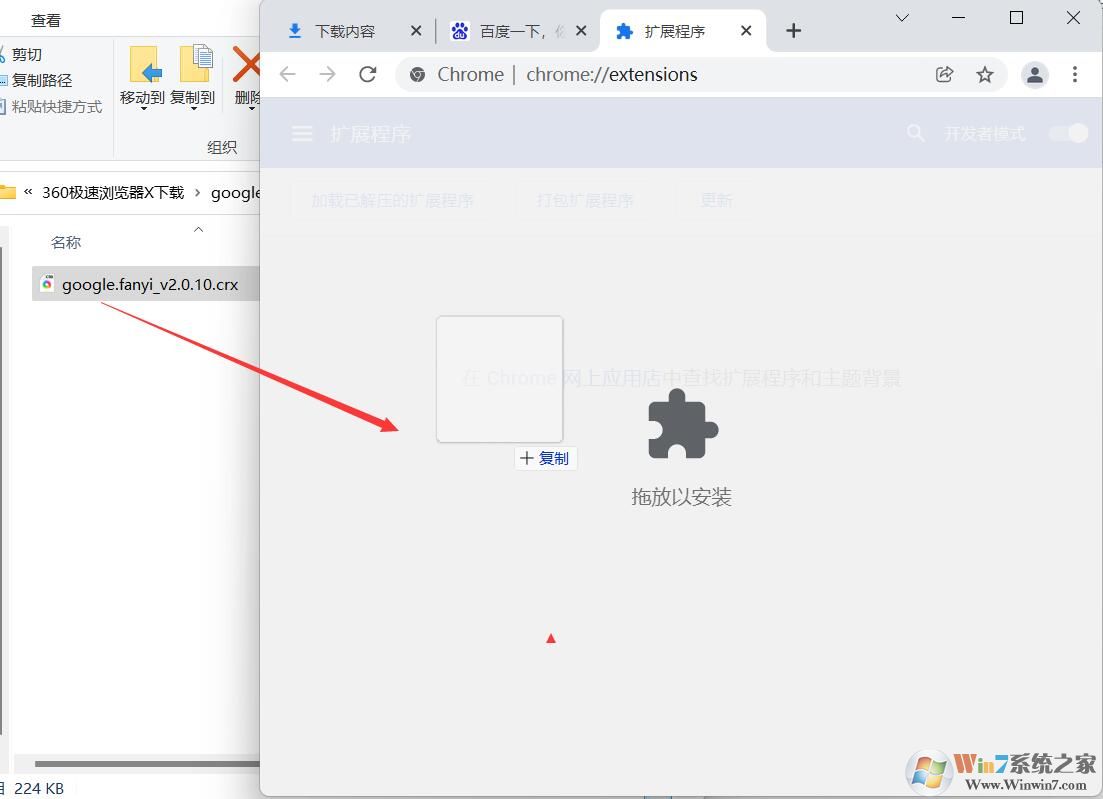This screenshot has width=1103, height=799.
Task: Click the back navigation arrow in Chrome
Action: click(x=287, y=74)
